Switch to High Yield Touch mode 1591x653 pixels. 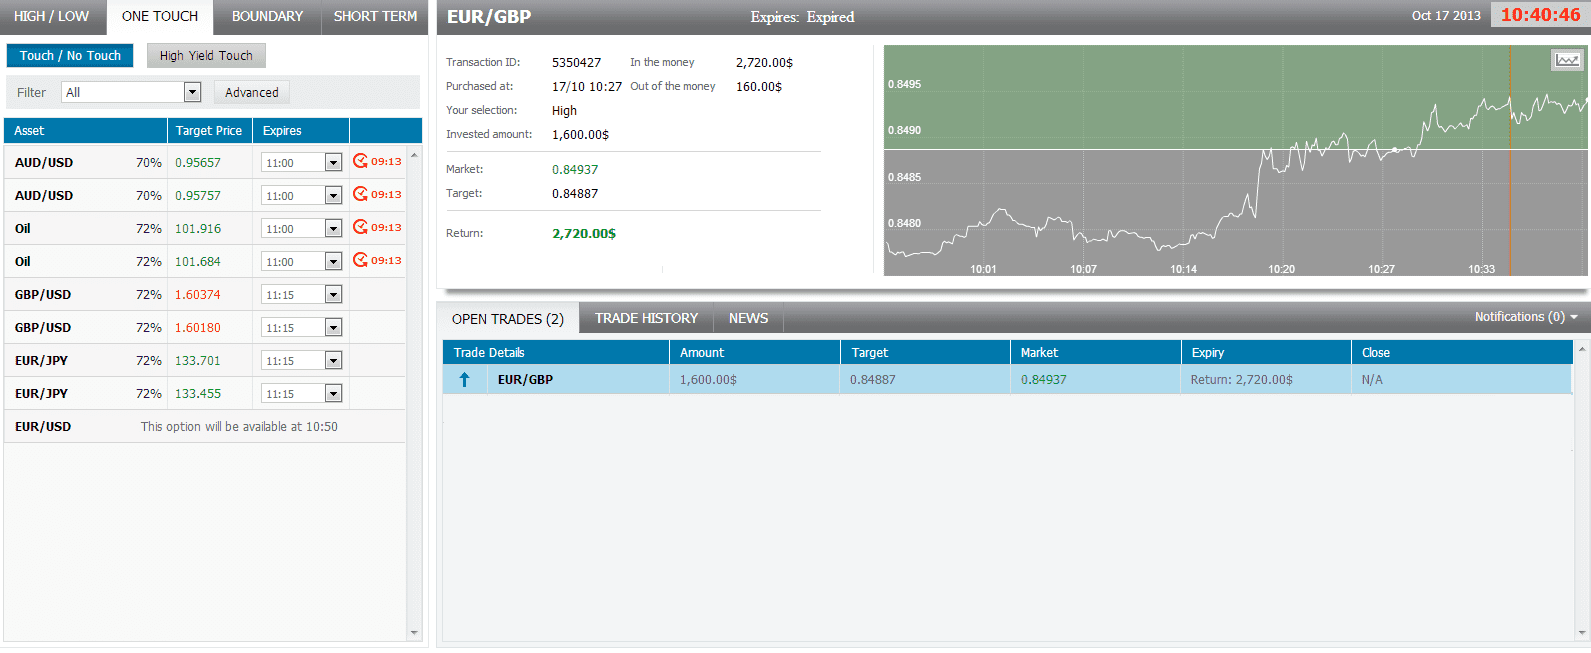pyautogui.click(x=206, y=56)
